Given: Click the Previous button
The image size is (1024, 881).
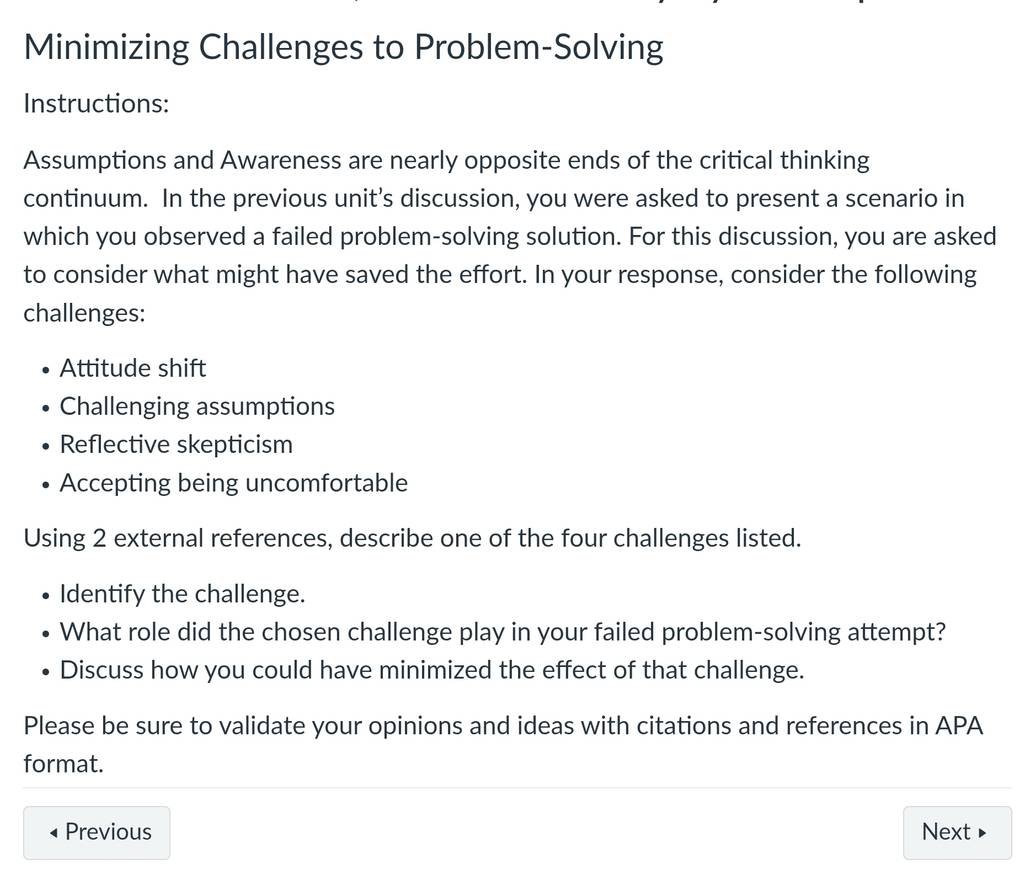Looking at the screenshot, I should pos(97,832).
